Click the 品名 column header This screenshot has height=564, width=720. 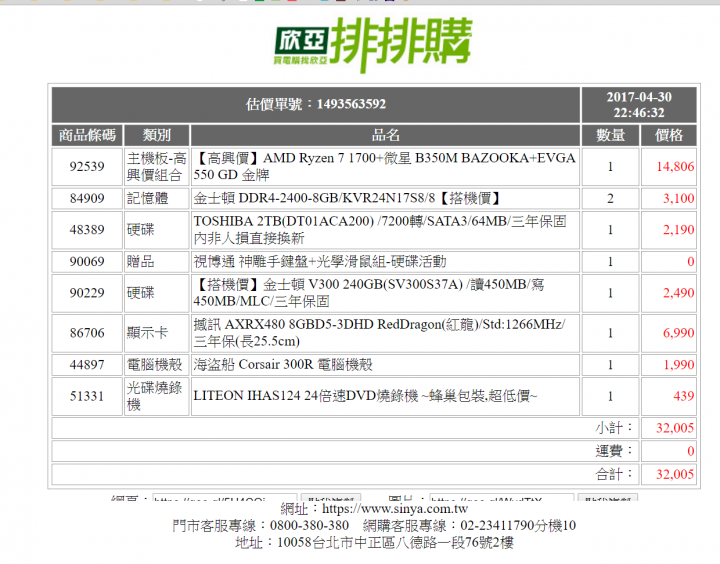[x=385, y=135]
